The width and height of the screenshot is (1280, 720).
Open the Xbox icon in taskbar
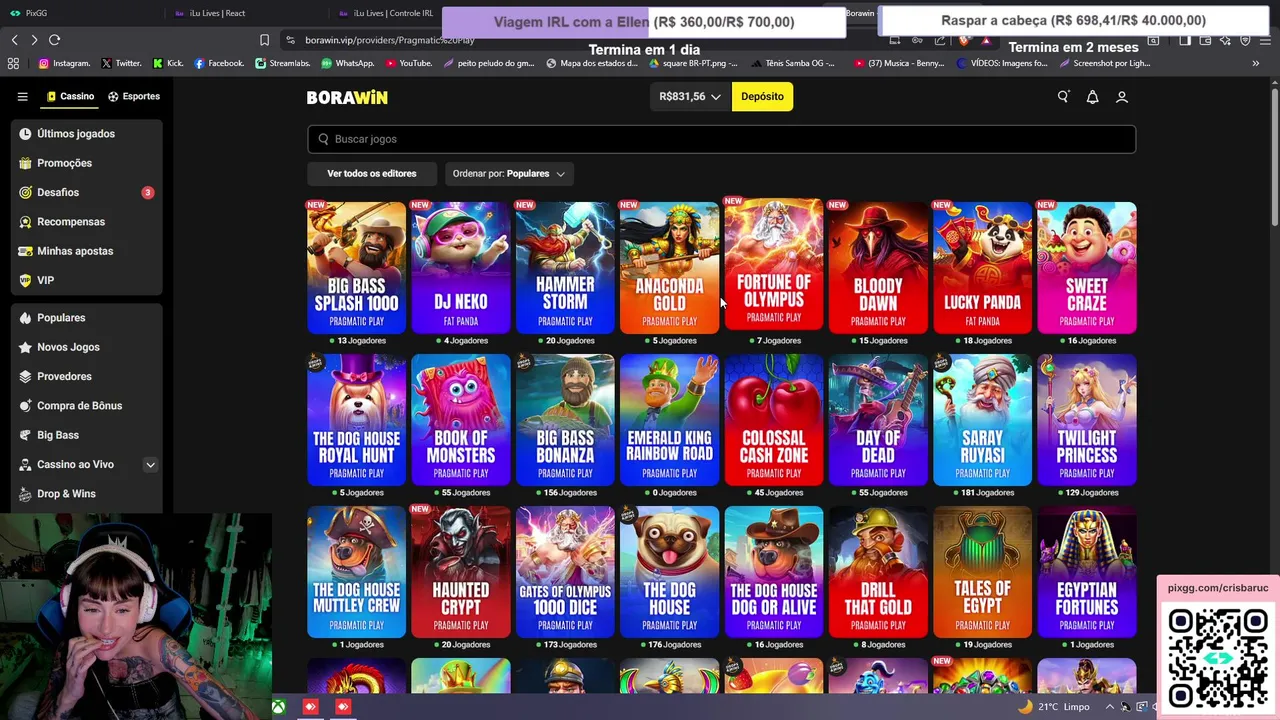point(279,707)
